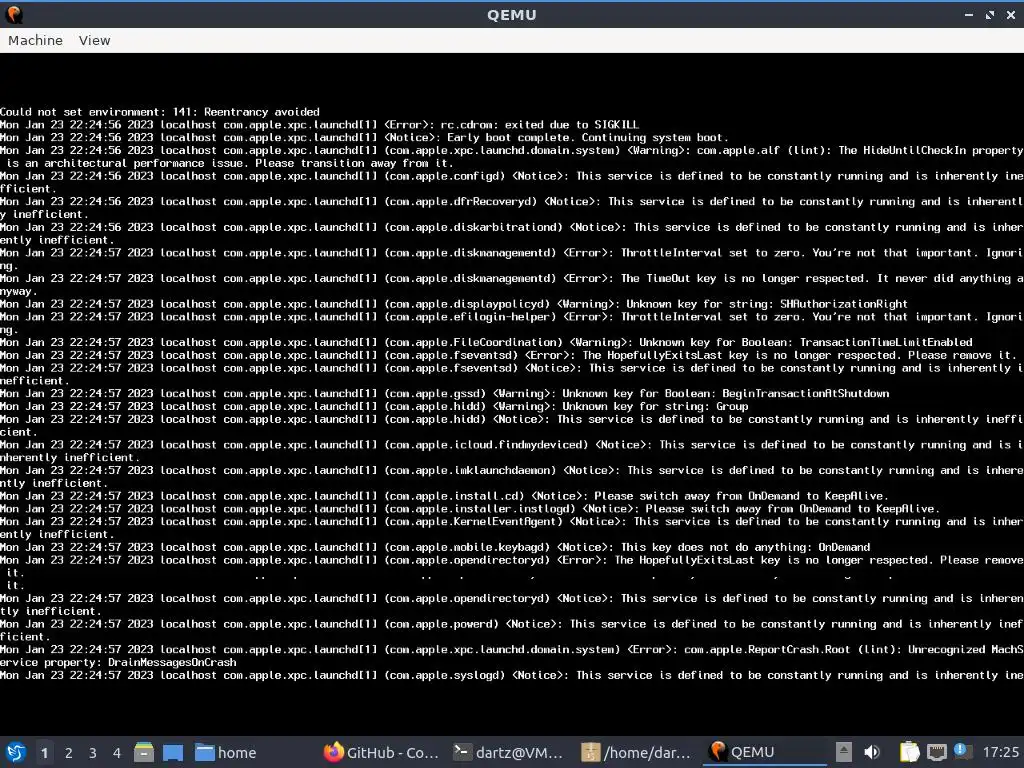Click the com.apple.KernelEventAgent notice line
Viewport: 1024px width, 768px height.
point(512,528)
